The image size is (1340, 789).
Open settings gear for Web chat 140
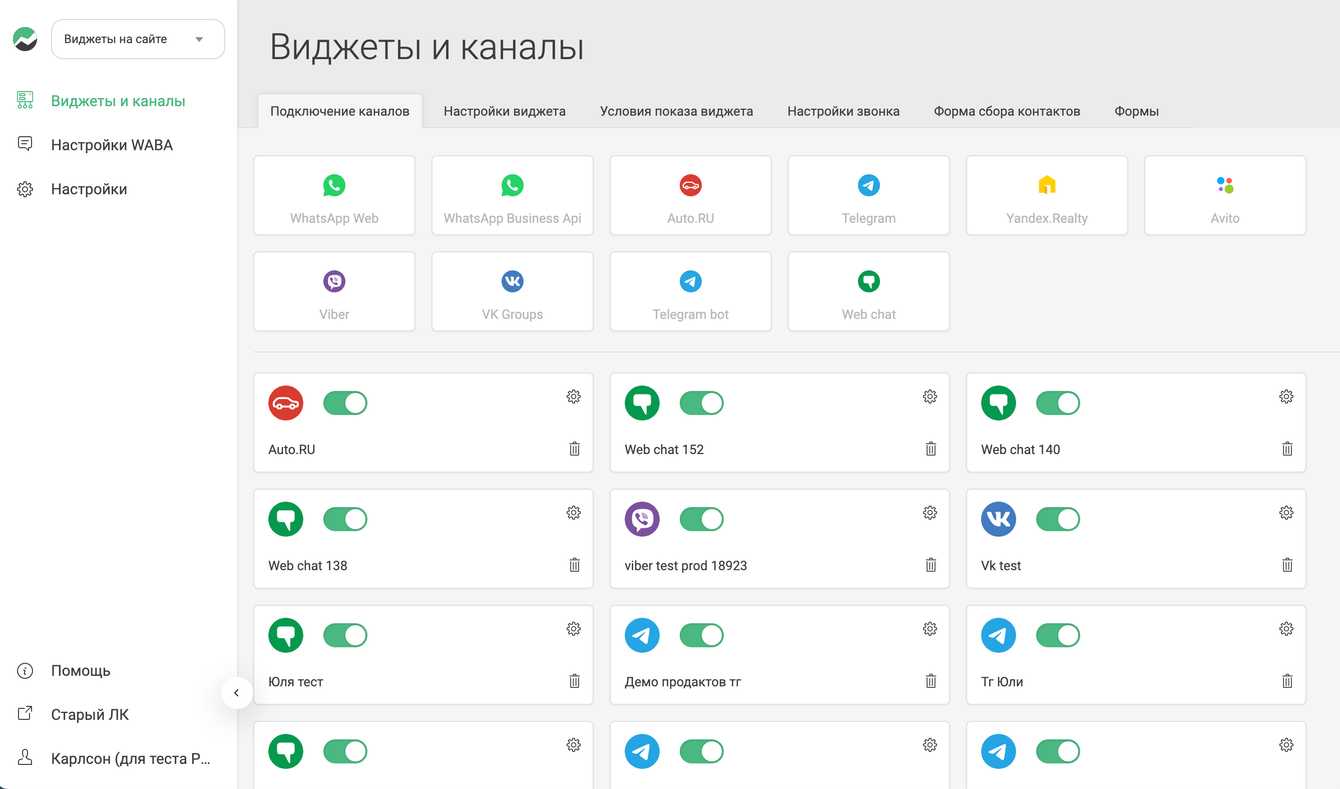[1286, 397]
